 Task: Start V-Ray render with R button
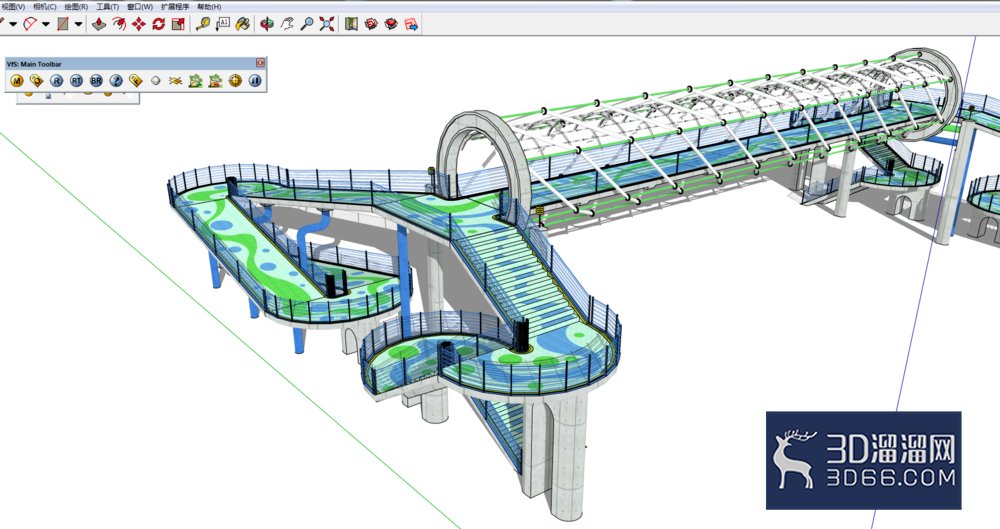click(57, 81)
